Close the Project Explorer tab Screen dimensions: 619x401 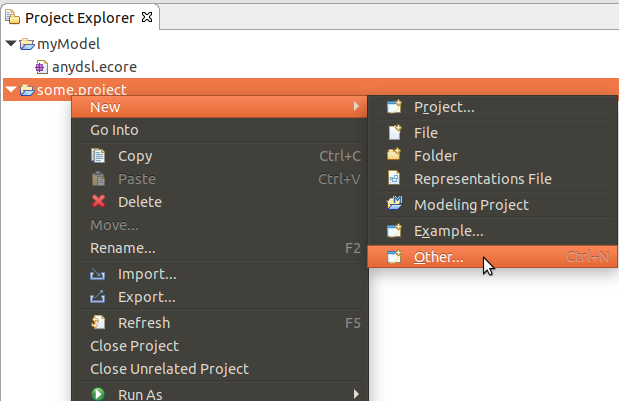(x=146, y=18)
